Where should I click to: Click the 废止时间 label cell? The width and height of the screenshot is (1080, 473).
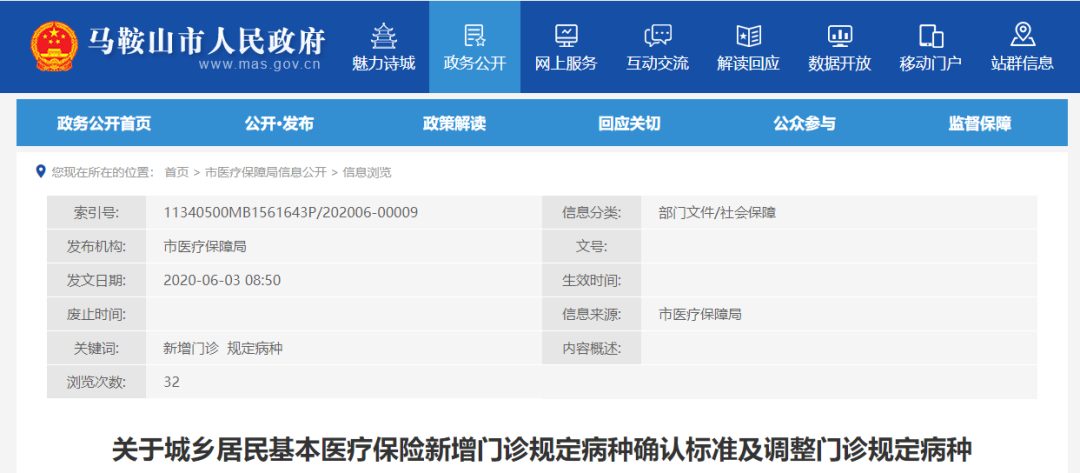click(96, 315)
